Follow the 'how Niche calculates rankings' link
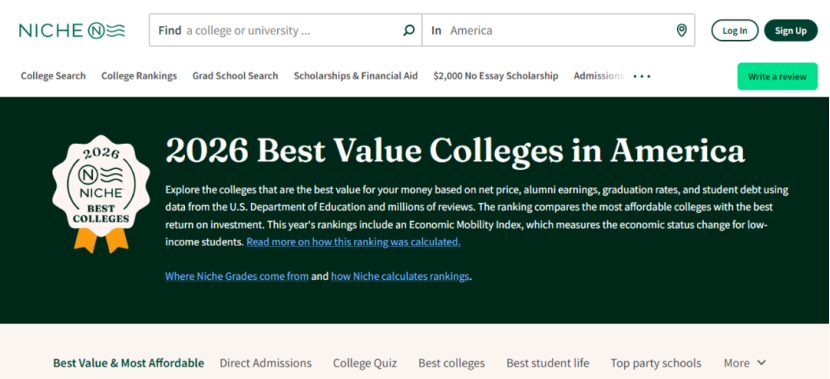 [x=400, y=276]
